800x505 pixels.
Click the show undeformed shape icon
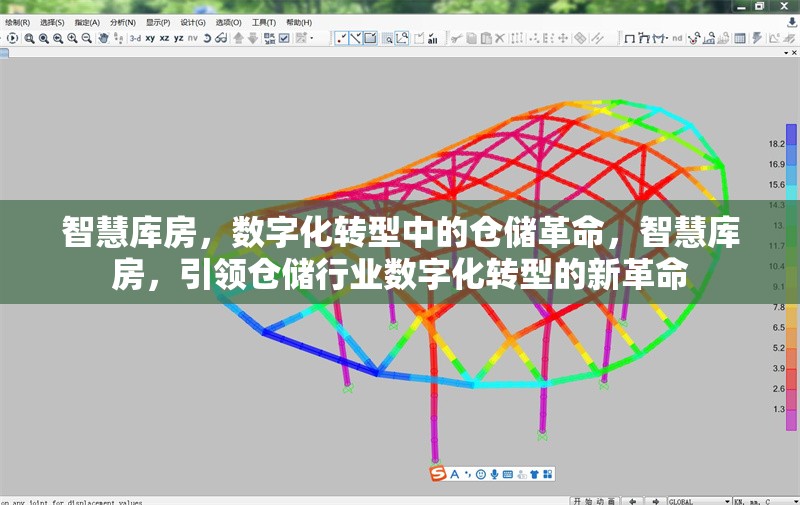630,38
